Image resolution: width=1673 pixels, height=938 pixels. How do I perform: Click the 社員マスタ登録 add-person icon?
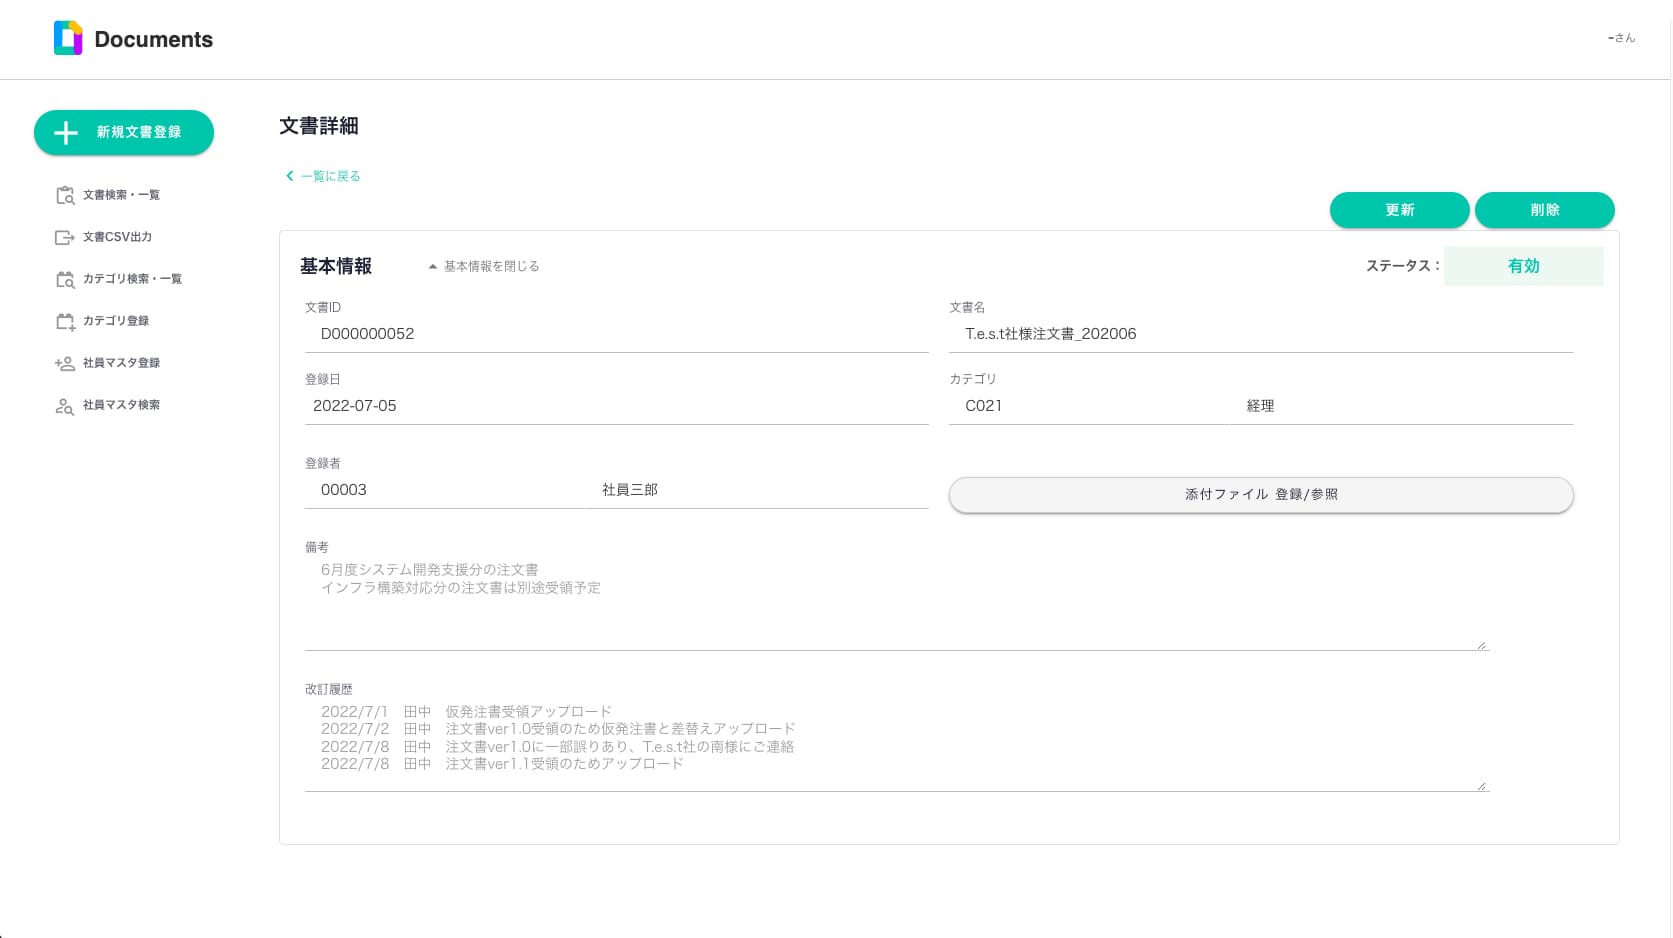point(65,363)
